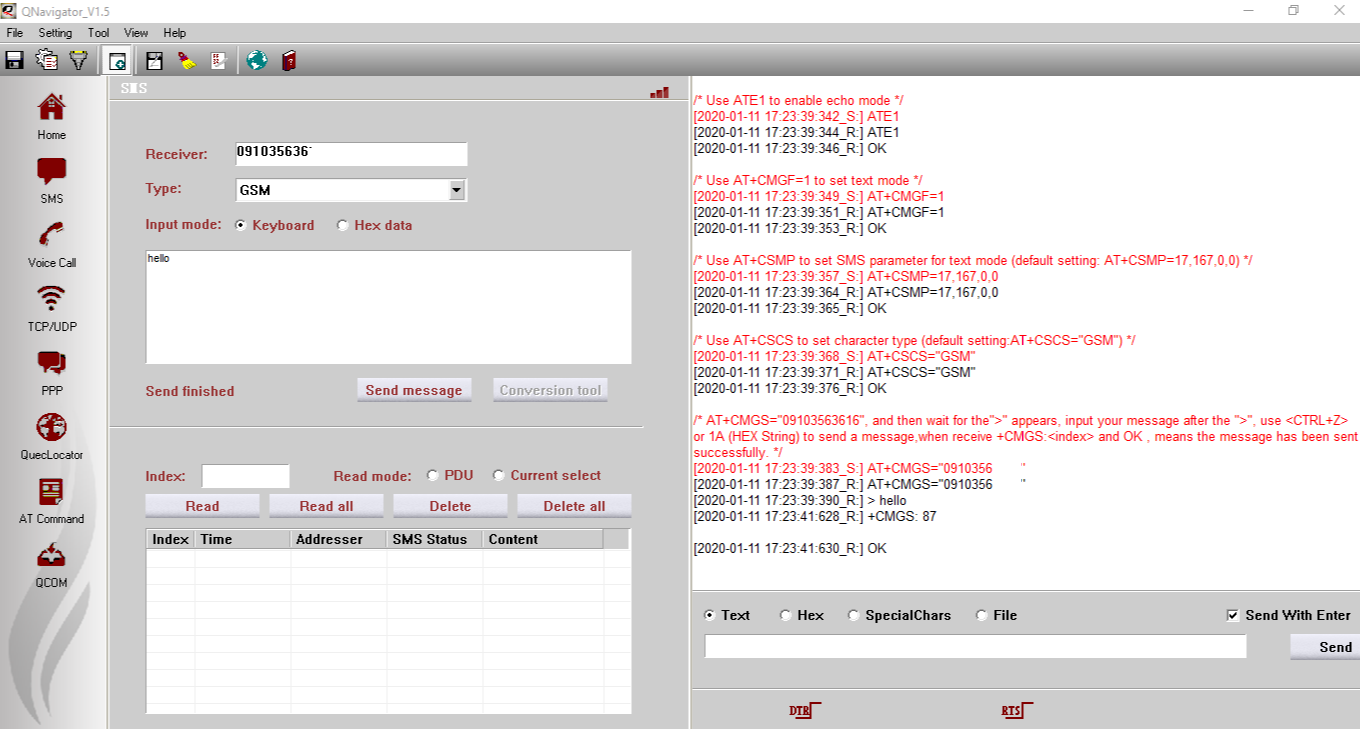Open QuecLocator in the sidebar
The width and height of the screenshot is (1360, 729).
pos(51,436)
